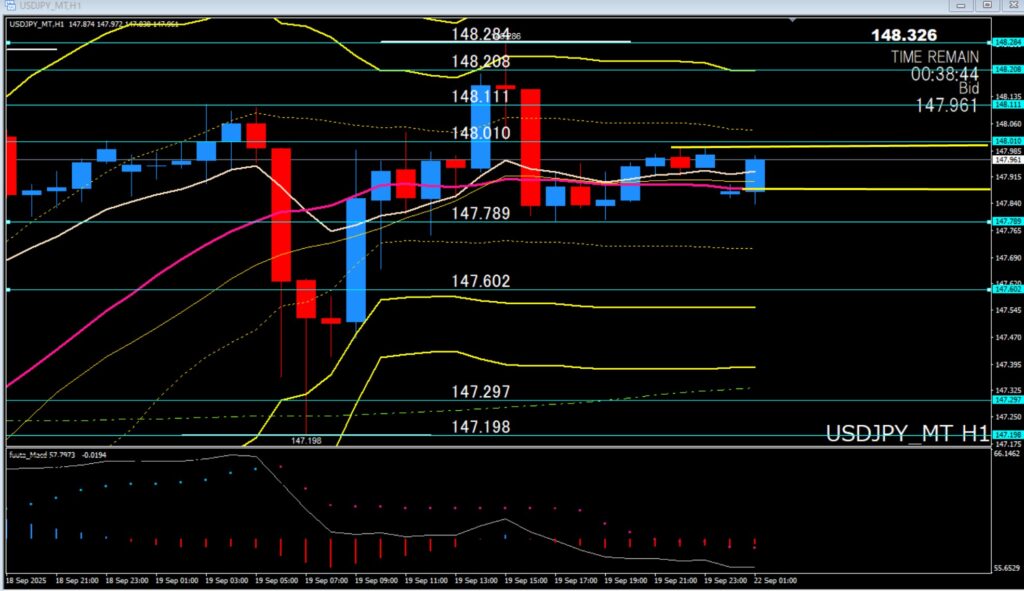Click the USDJPY_MT H1 watermark label
The width and height of the screenshot is (1024, 591).
[x=906, y=434]
